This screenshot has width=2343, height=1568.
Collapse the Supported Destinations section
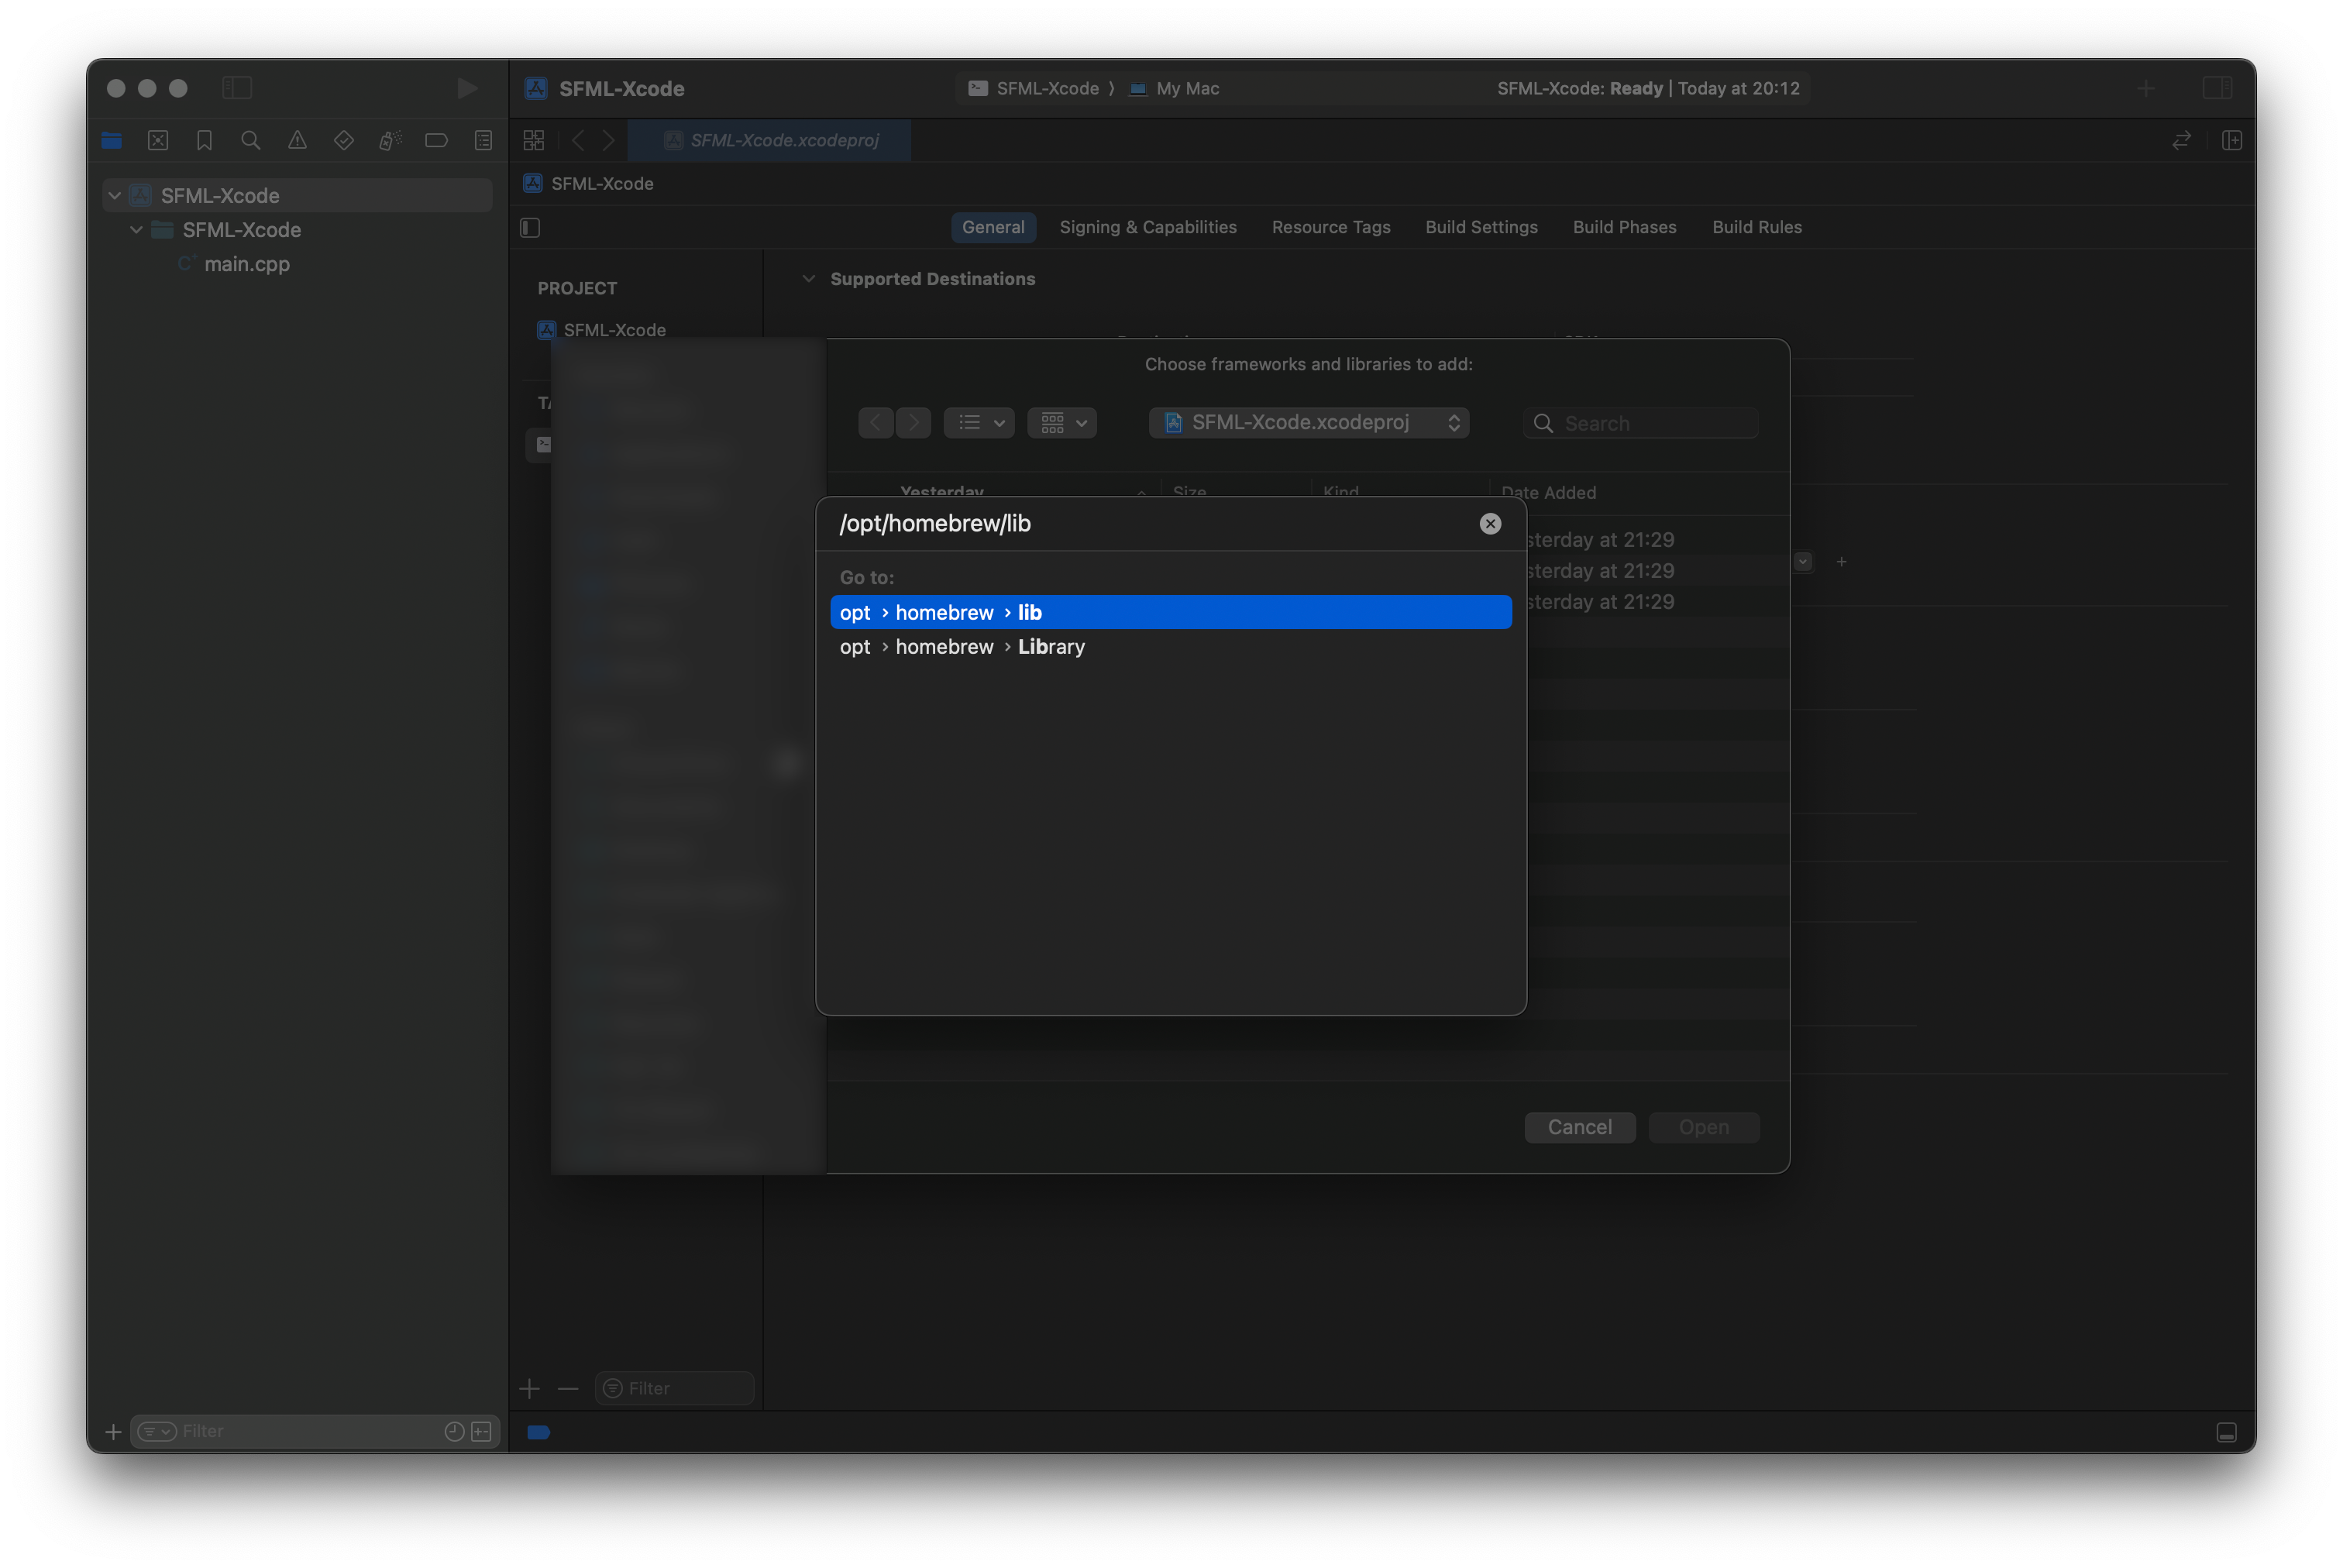808,279
